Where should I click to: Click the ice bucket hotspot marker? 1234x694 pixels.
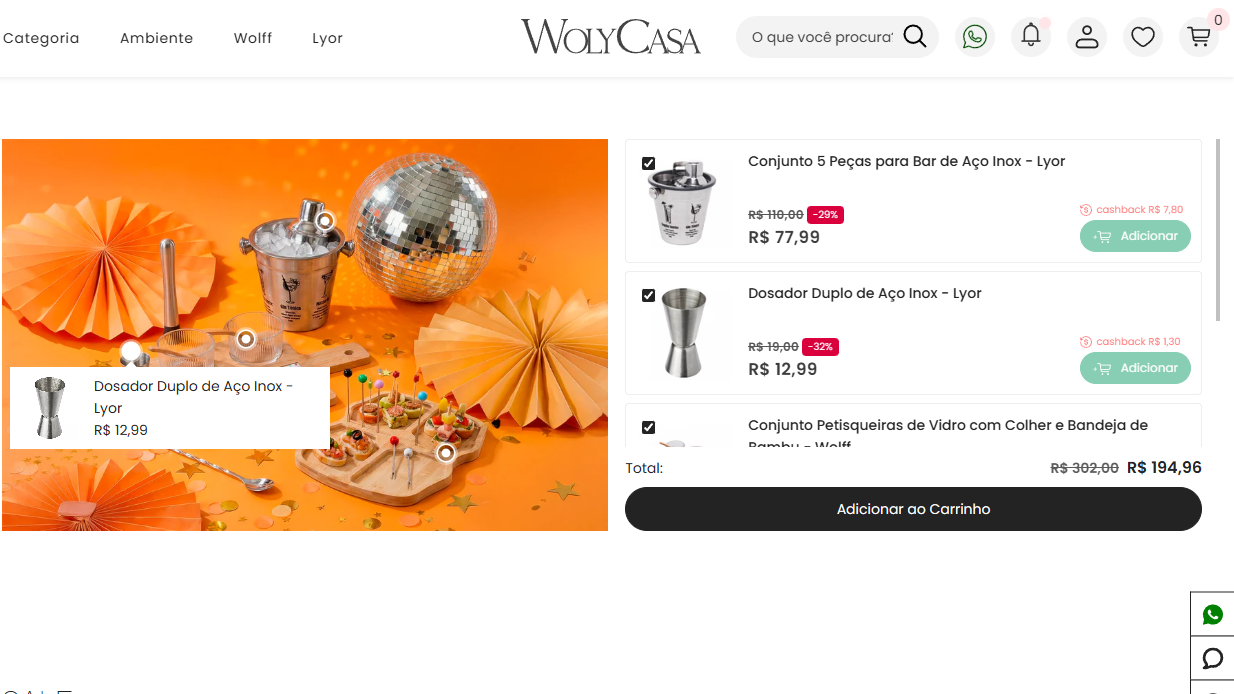tap(325, 220)
